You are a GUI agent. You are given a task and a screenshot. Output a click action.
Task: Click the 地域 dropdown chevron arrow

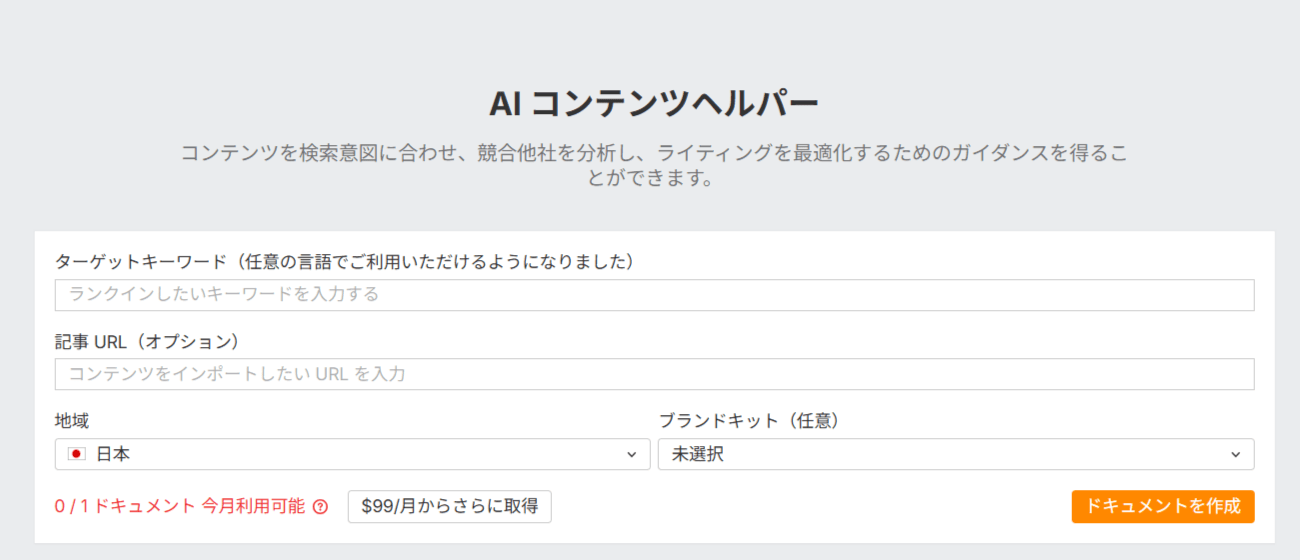(x=631, y=454)
